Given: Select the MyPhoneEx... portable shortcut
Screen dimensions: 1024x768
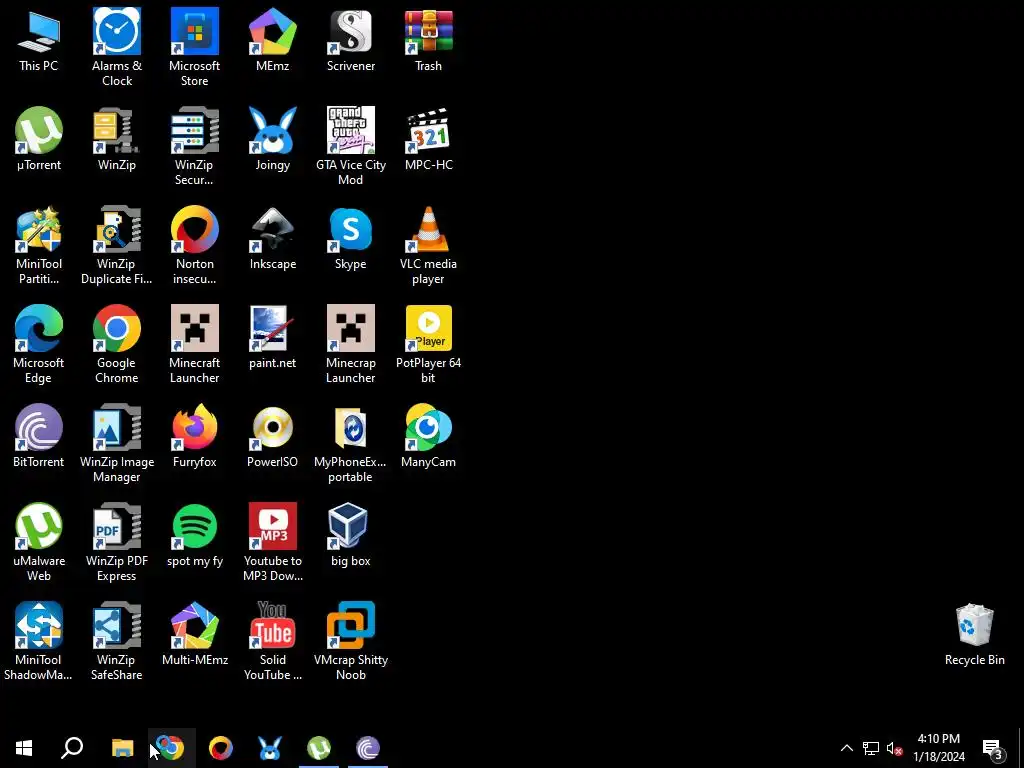Looking at the screenshot, I should point(351,443).
